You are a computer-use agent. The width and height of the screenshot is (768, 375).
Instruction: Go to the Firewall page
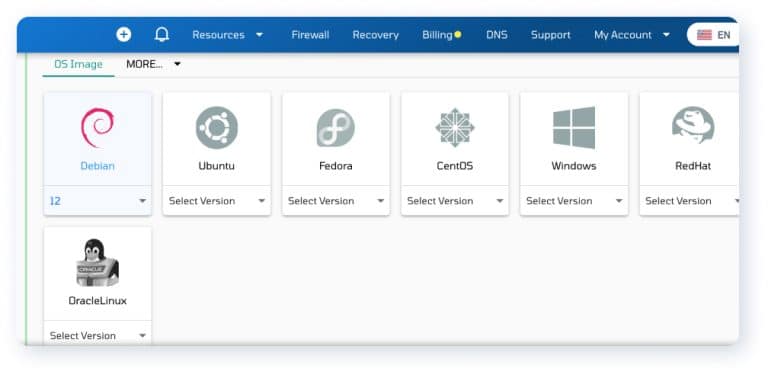[x=310, y=35]
